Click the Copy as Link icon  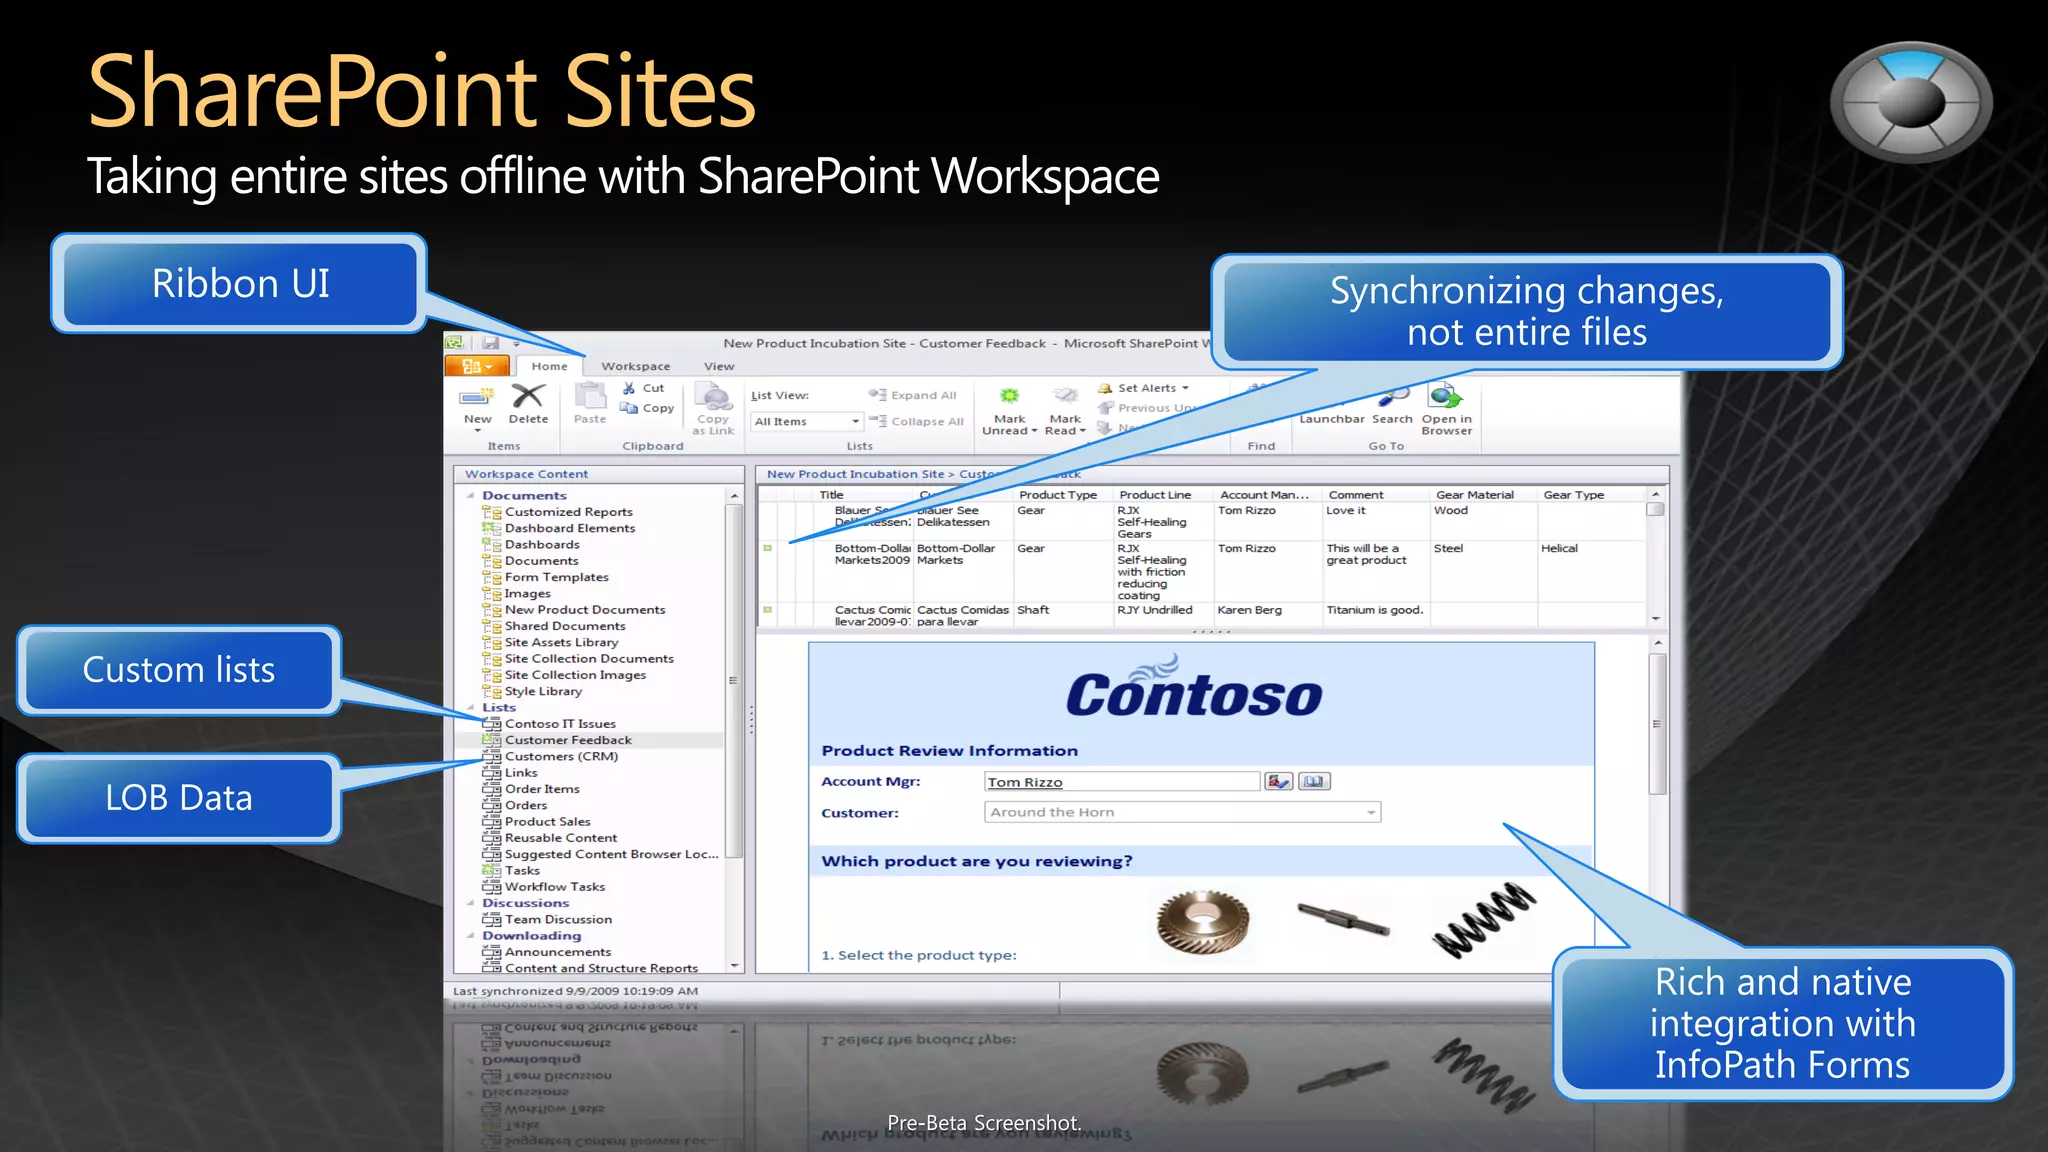pos(714,398)
